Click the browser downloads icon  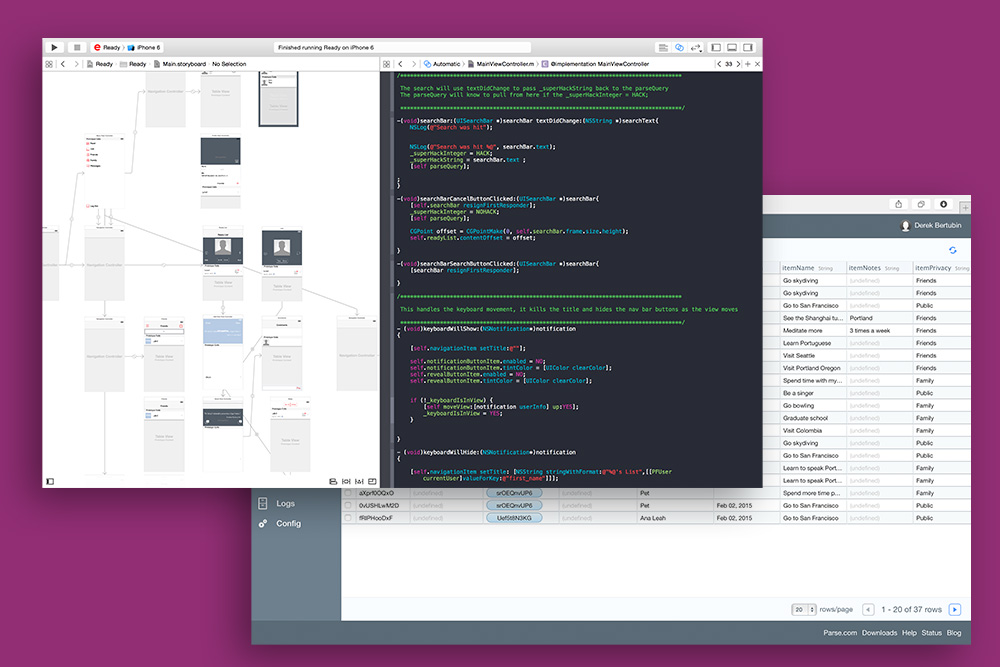(942, 204)
